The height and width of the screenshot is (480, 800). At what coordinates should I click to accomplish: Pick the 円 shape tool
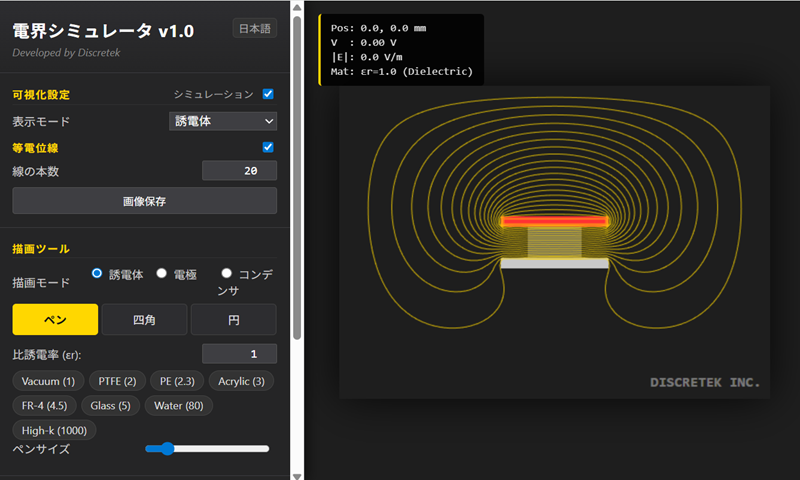click(x=233, y=319)
